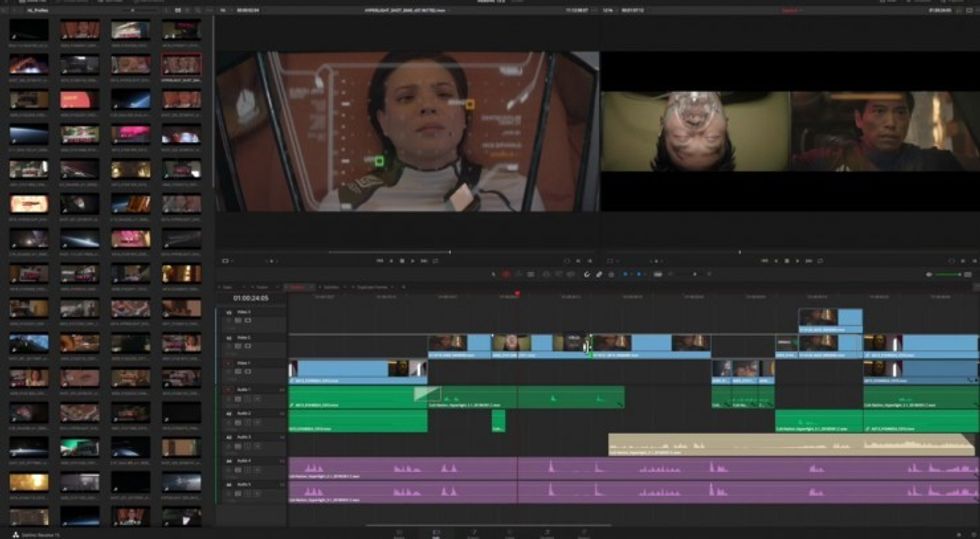980x539 pixels.
Task: Switch media pool to list view
Action: coord(188,11)
